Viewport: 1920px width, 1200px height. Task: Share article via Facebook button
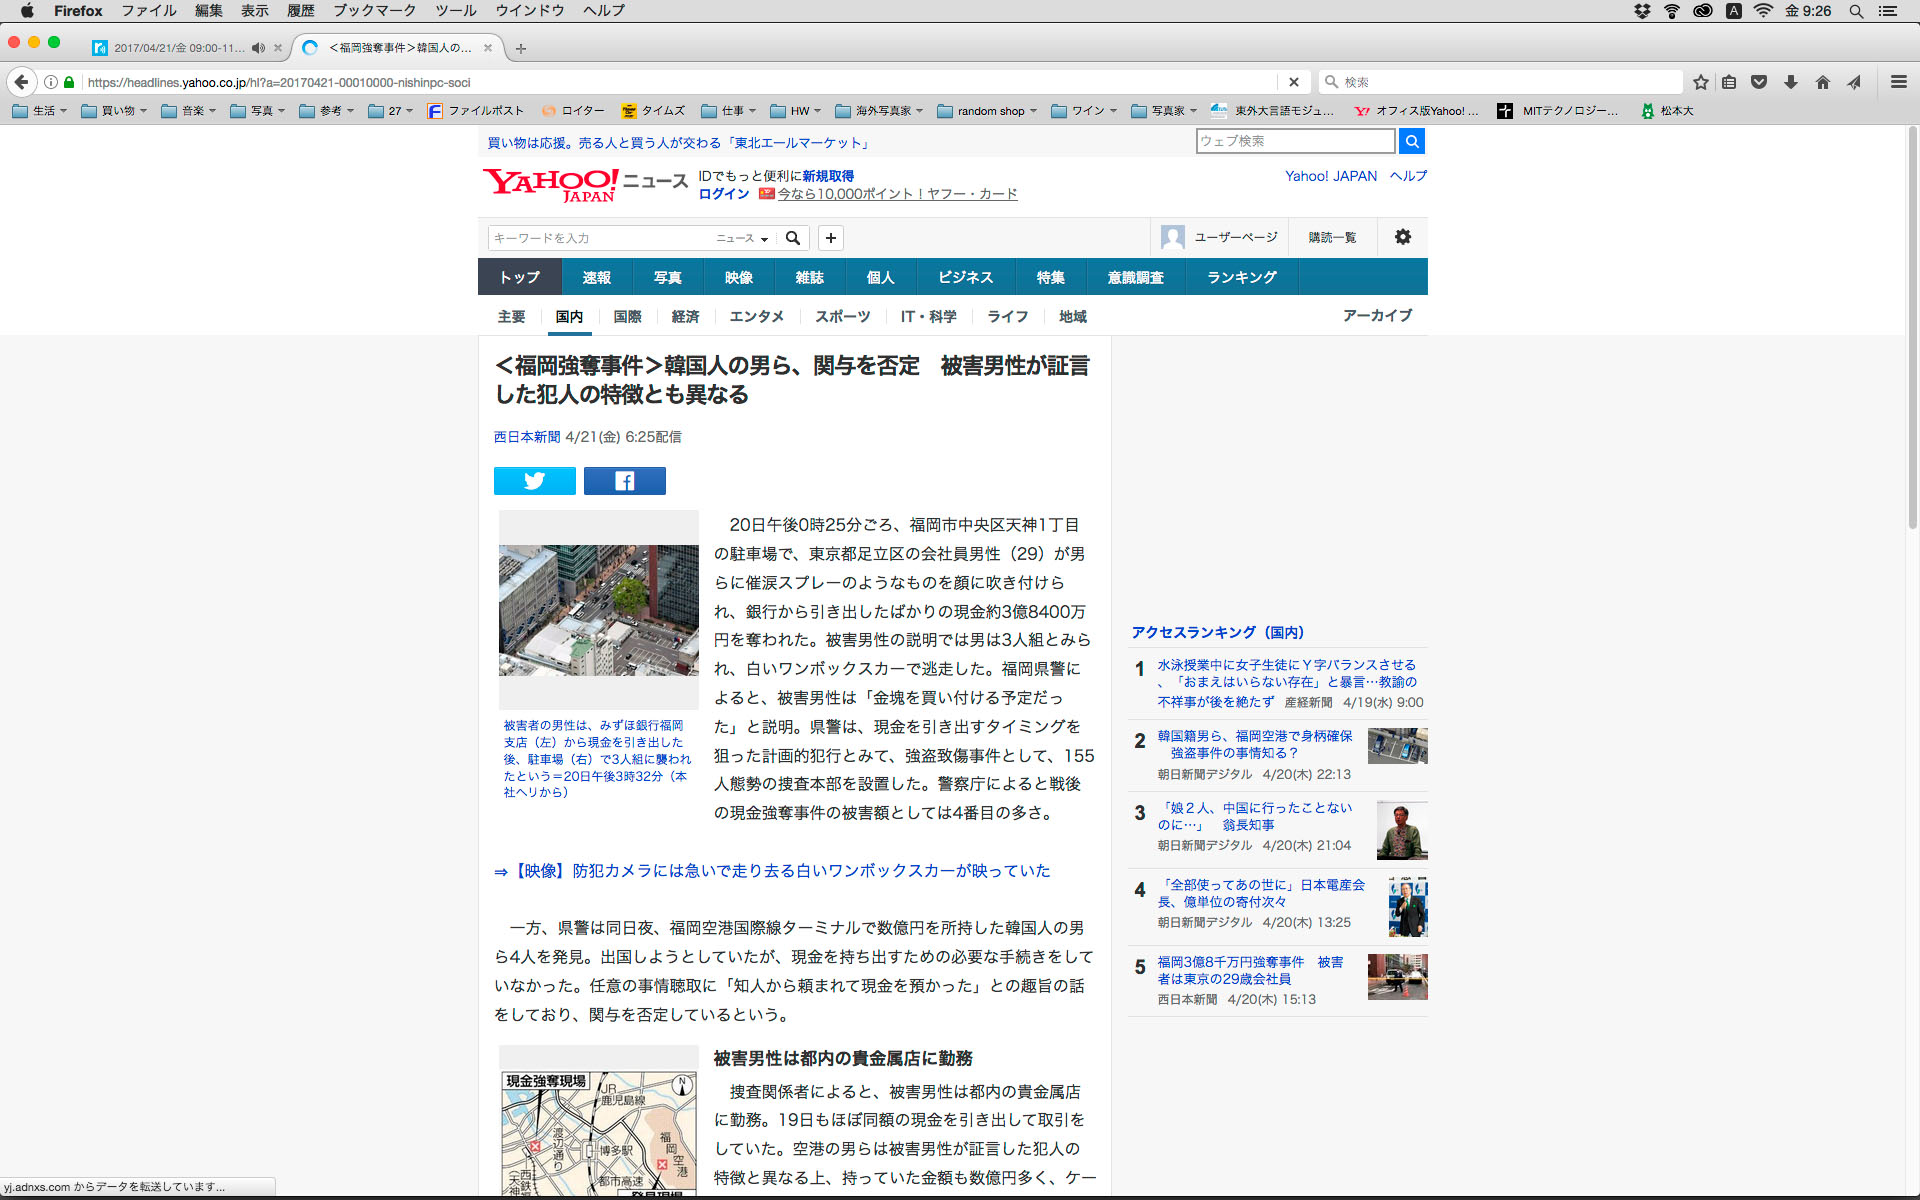[x=624, y=481]
